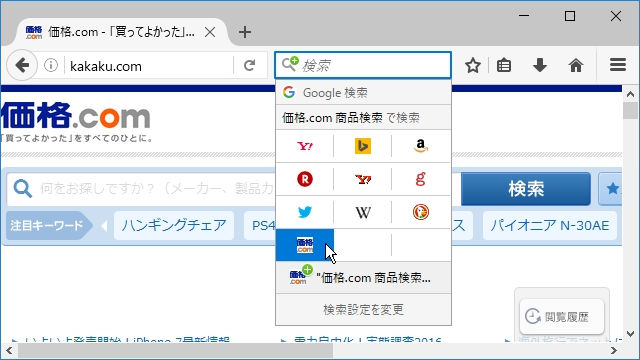Search with DuckDuckGo engine icon

pos(421,212)
